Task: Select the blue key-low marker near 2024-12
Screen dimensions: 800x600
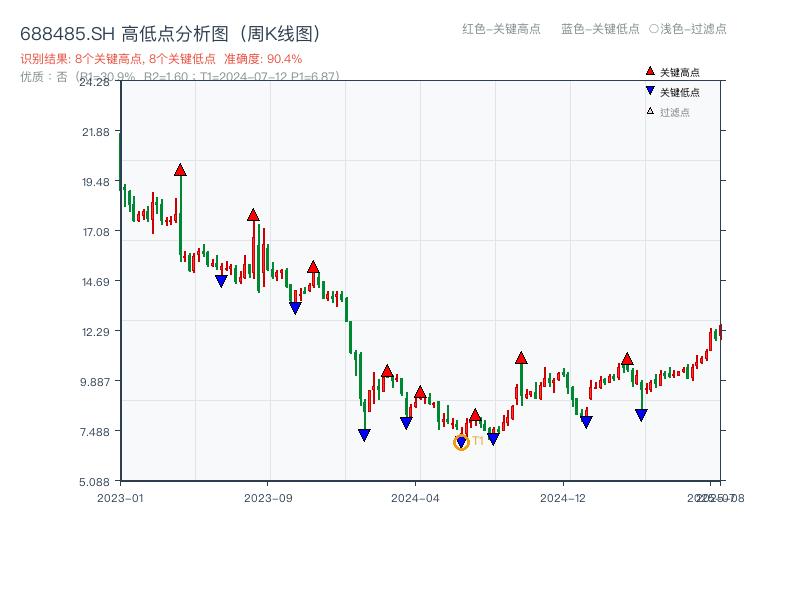Action: click(x=586, y=422)
